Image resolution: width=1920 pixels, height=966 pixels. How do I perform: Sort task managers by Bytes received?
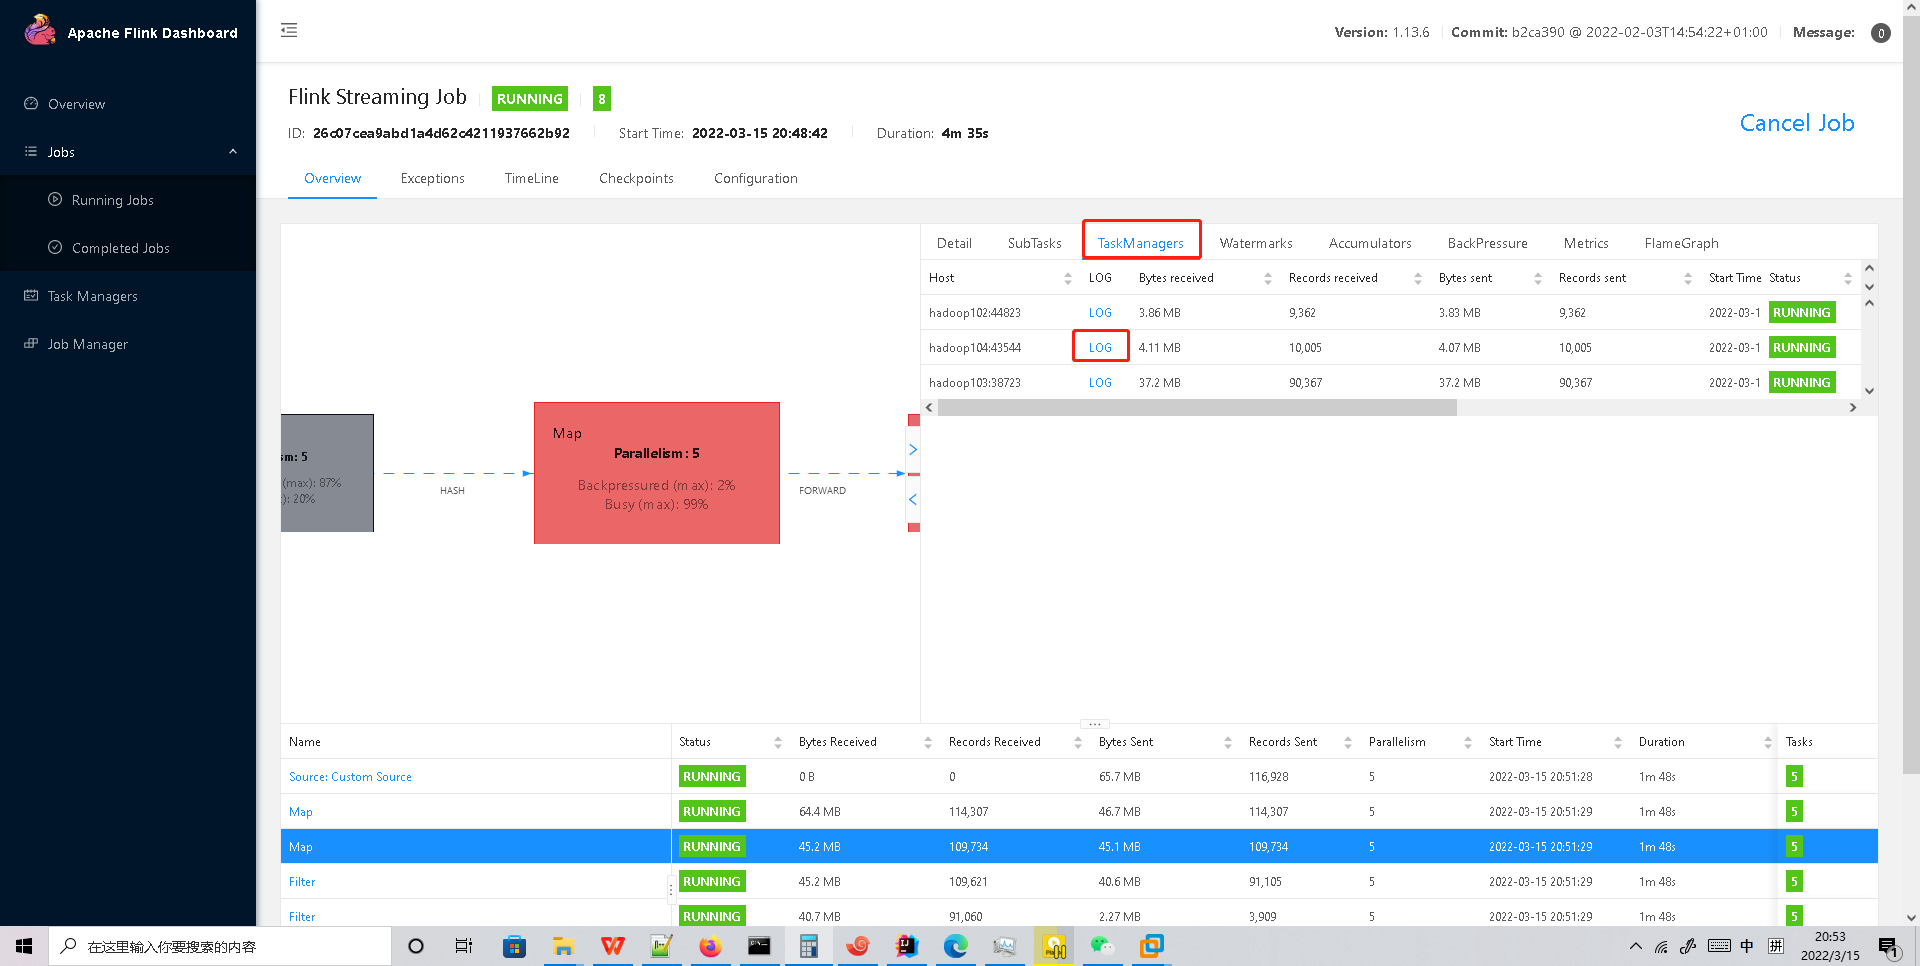coord(1267,278)
